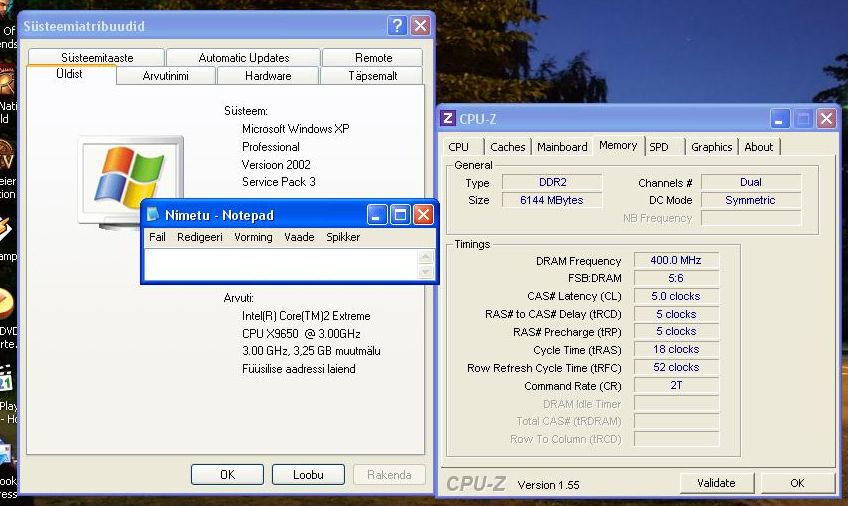The width and height of the screenshot is (848, 506).
Task: Click the Notepad title bar icon
Action: 153,215
